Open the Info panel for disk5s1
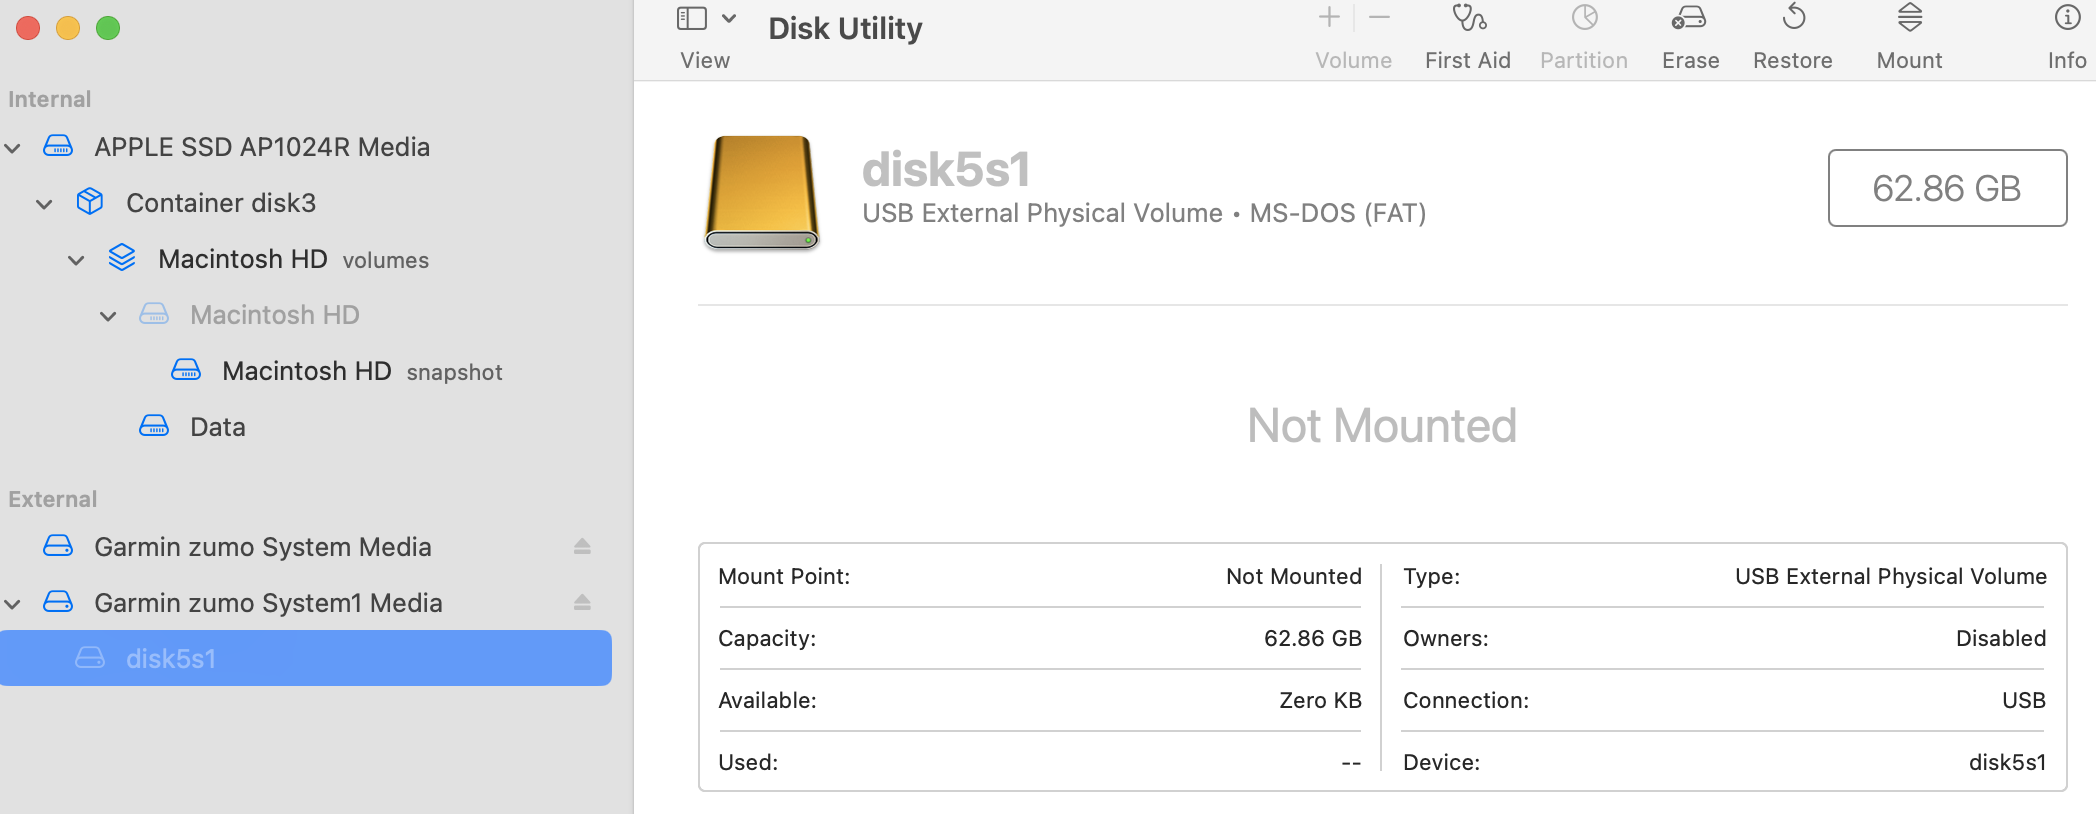The width and height of the screenshot is (2096, 814). pyautogui.click(x=2067, y=19)
